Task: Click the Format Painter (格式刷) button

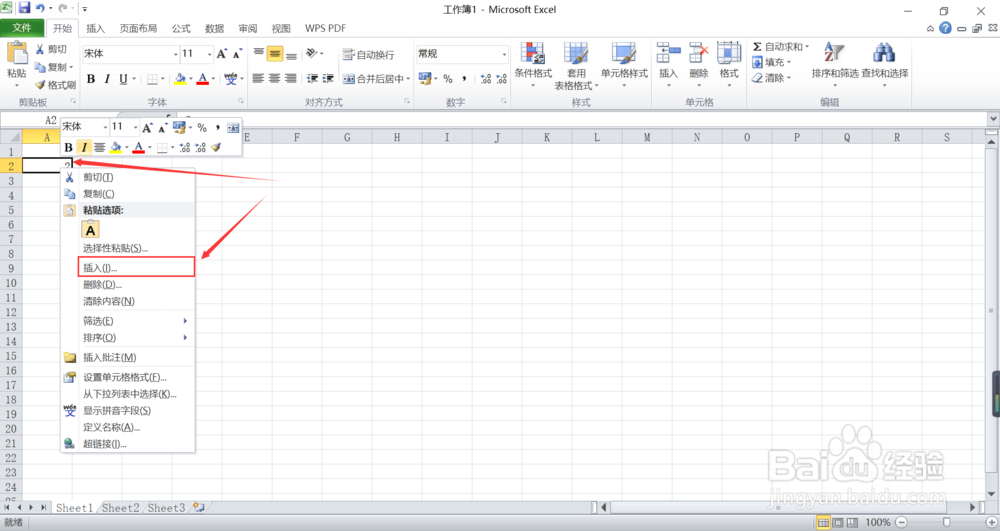Action: (55, 85)
